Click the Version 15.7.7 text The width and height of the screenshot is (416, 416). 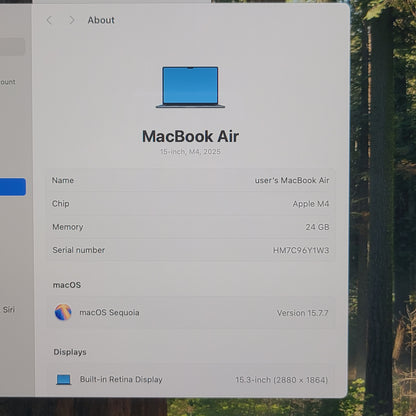click(302, 313)
